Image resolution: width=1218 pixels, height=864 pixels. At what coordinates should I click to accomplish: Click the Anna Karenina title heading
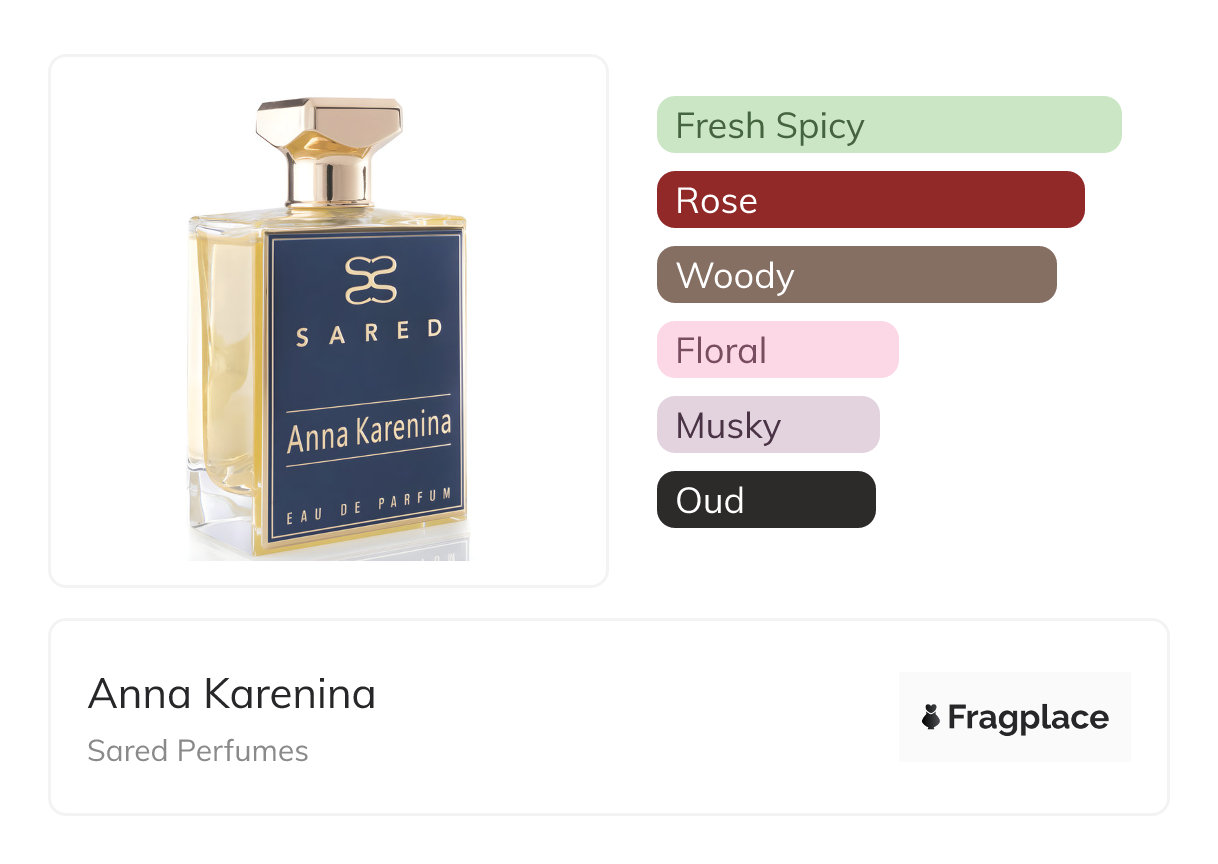point(232,694)
